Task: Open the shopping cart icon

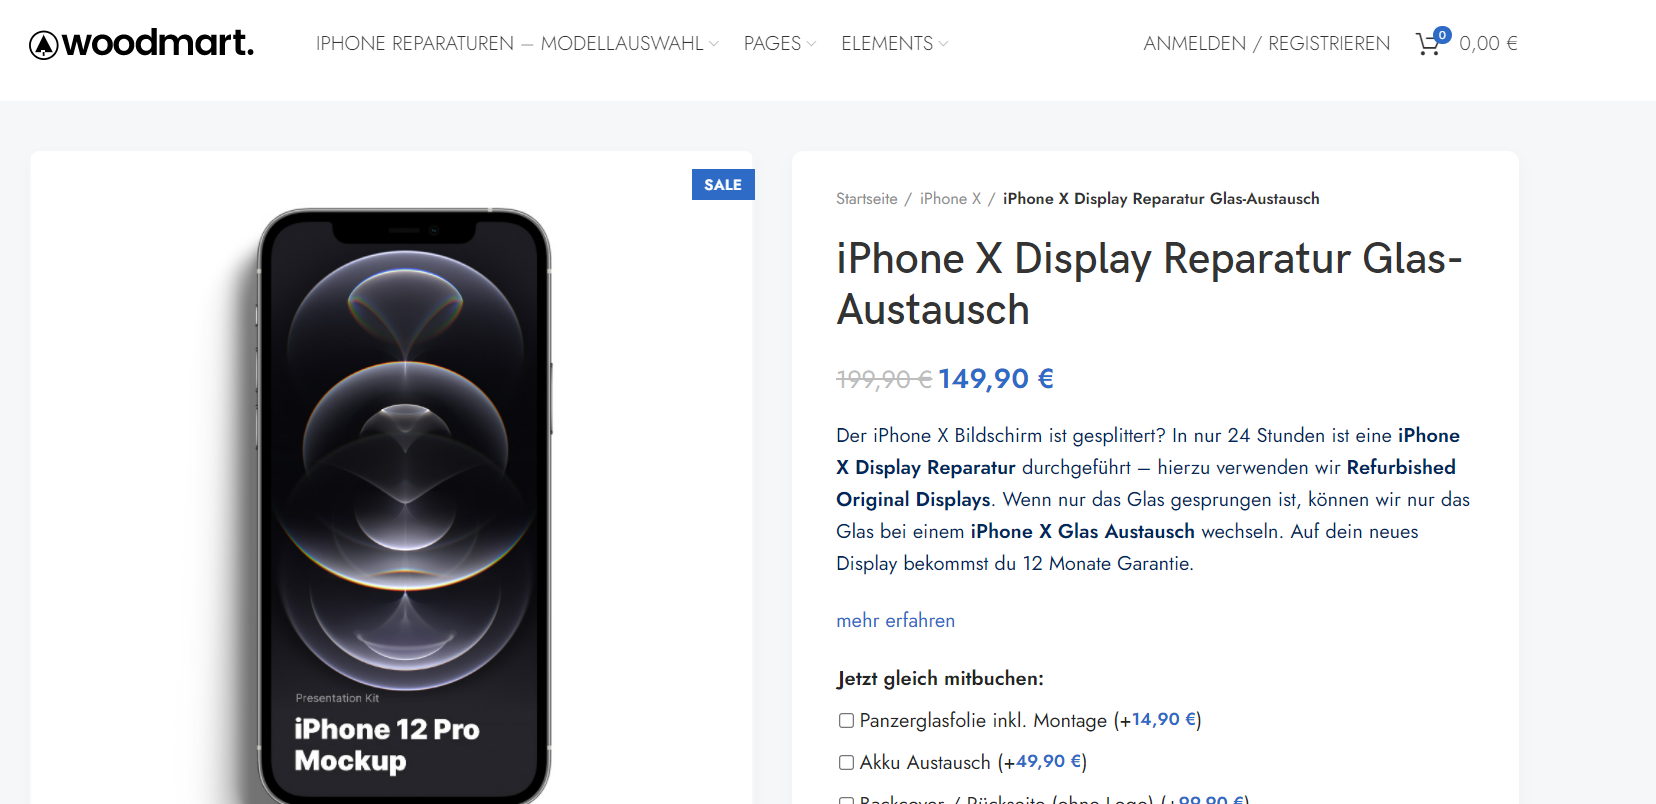Action: (x=1428, y=45)
